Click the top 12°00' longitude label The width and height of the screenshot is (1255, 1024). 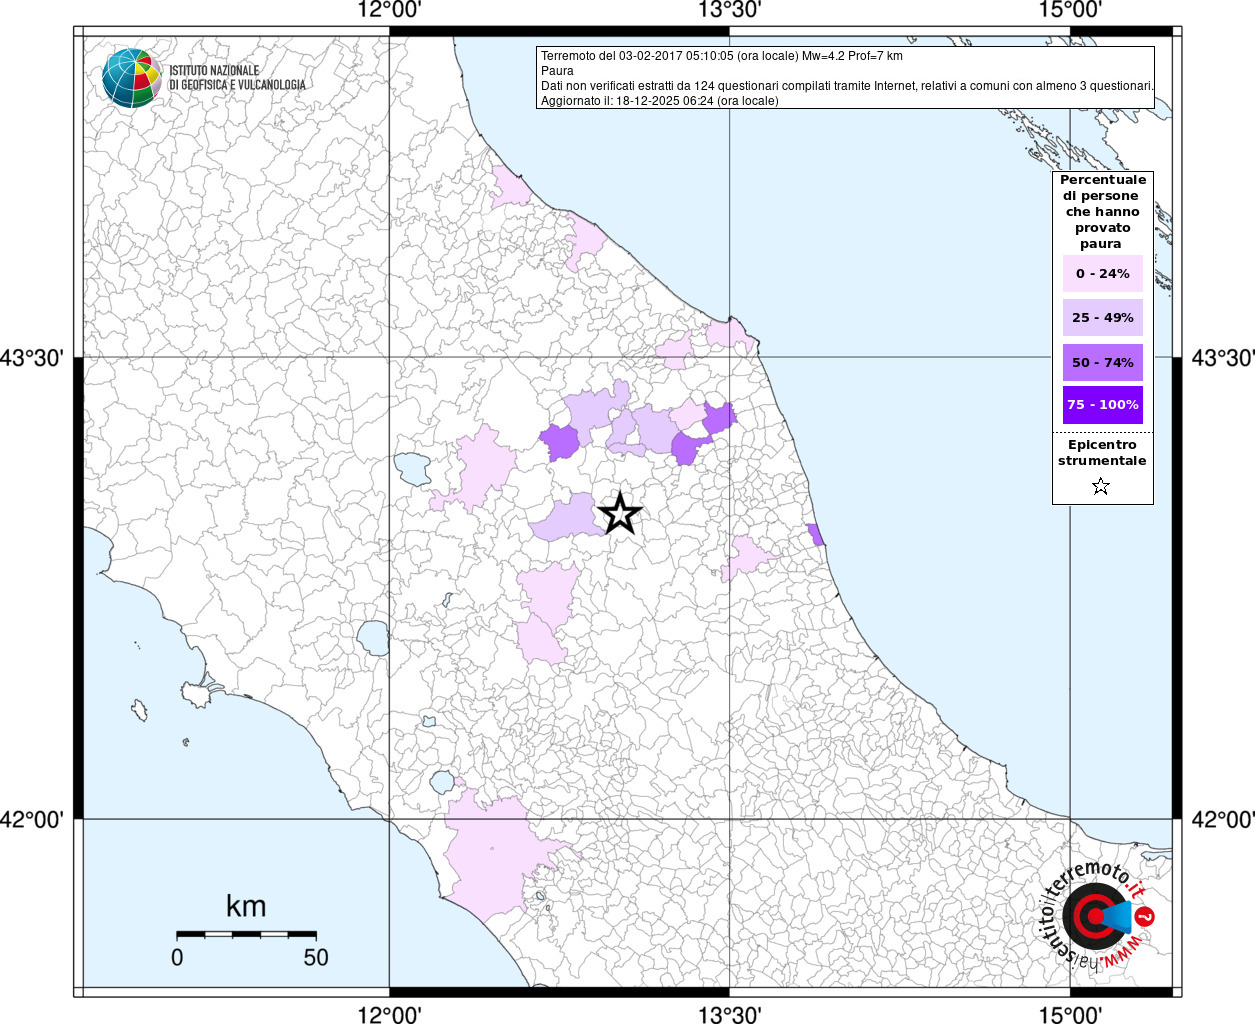point(389,11)
